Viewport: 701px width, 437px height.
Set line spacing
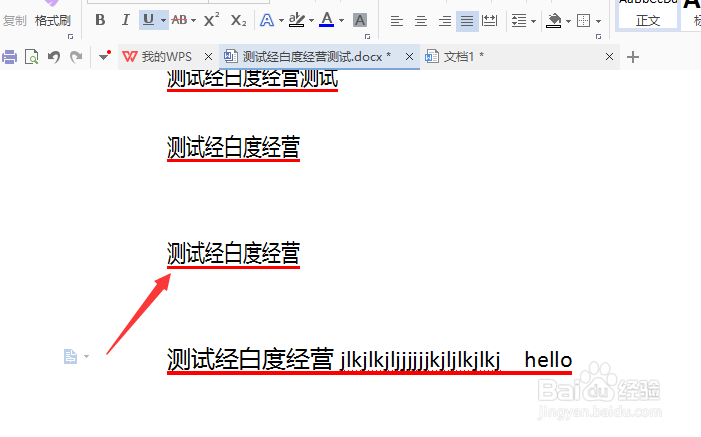(519, 21)
